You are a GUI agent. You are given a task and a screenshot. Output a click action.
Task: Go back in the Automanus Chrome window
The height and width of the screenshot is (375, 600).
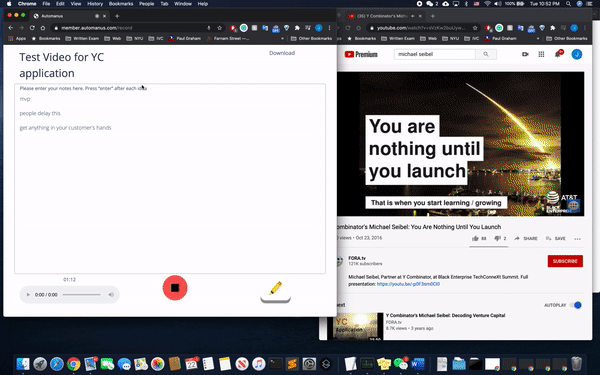[11, 28]
